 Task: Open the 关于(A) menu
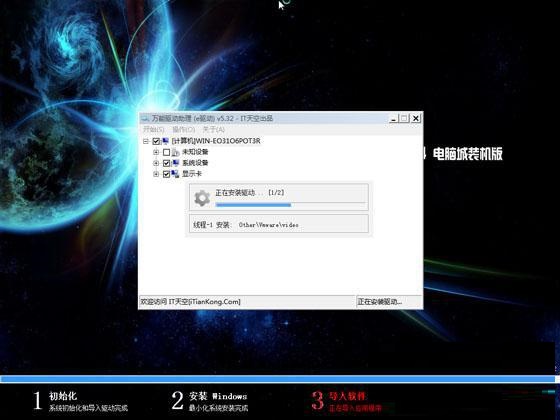coord(214,129)
